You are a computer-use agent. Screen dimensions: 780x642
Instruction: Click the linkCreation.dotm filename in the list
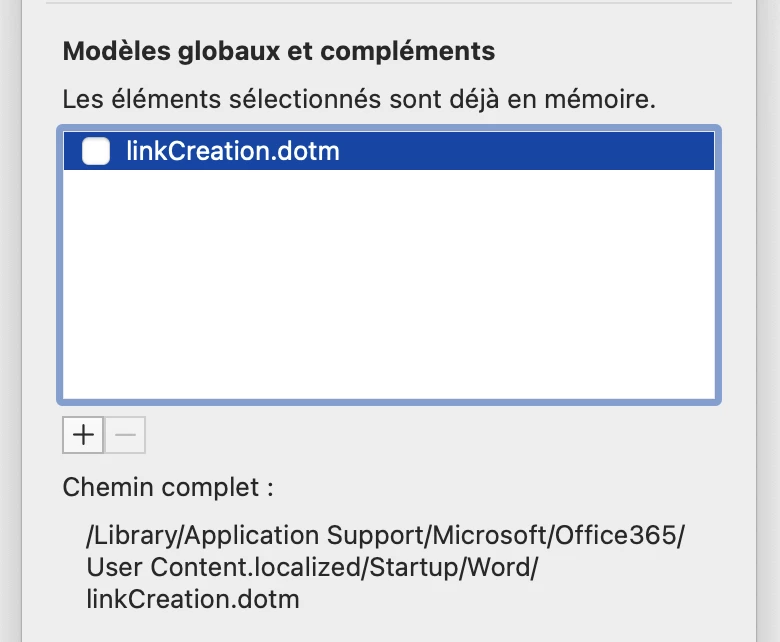233,151
